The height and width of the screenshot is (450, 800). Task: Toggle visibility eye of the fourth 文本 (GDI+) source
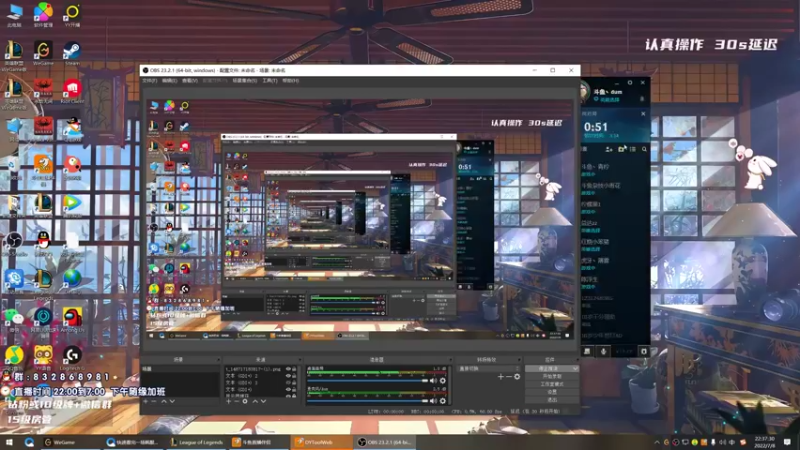pyautogui.click(x=288, y=389)
